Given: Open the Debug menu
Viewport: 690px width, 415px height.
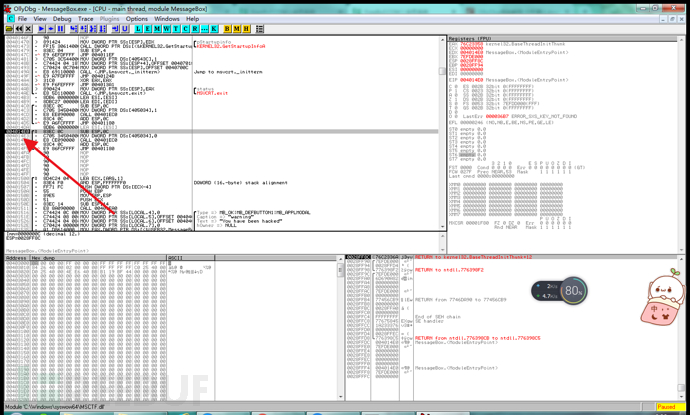Looking at the screenshot, I should (x=62, y=19).
